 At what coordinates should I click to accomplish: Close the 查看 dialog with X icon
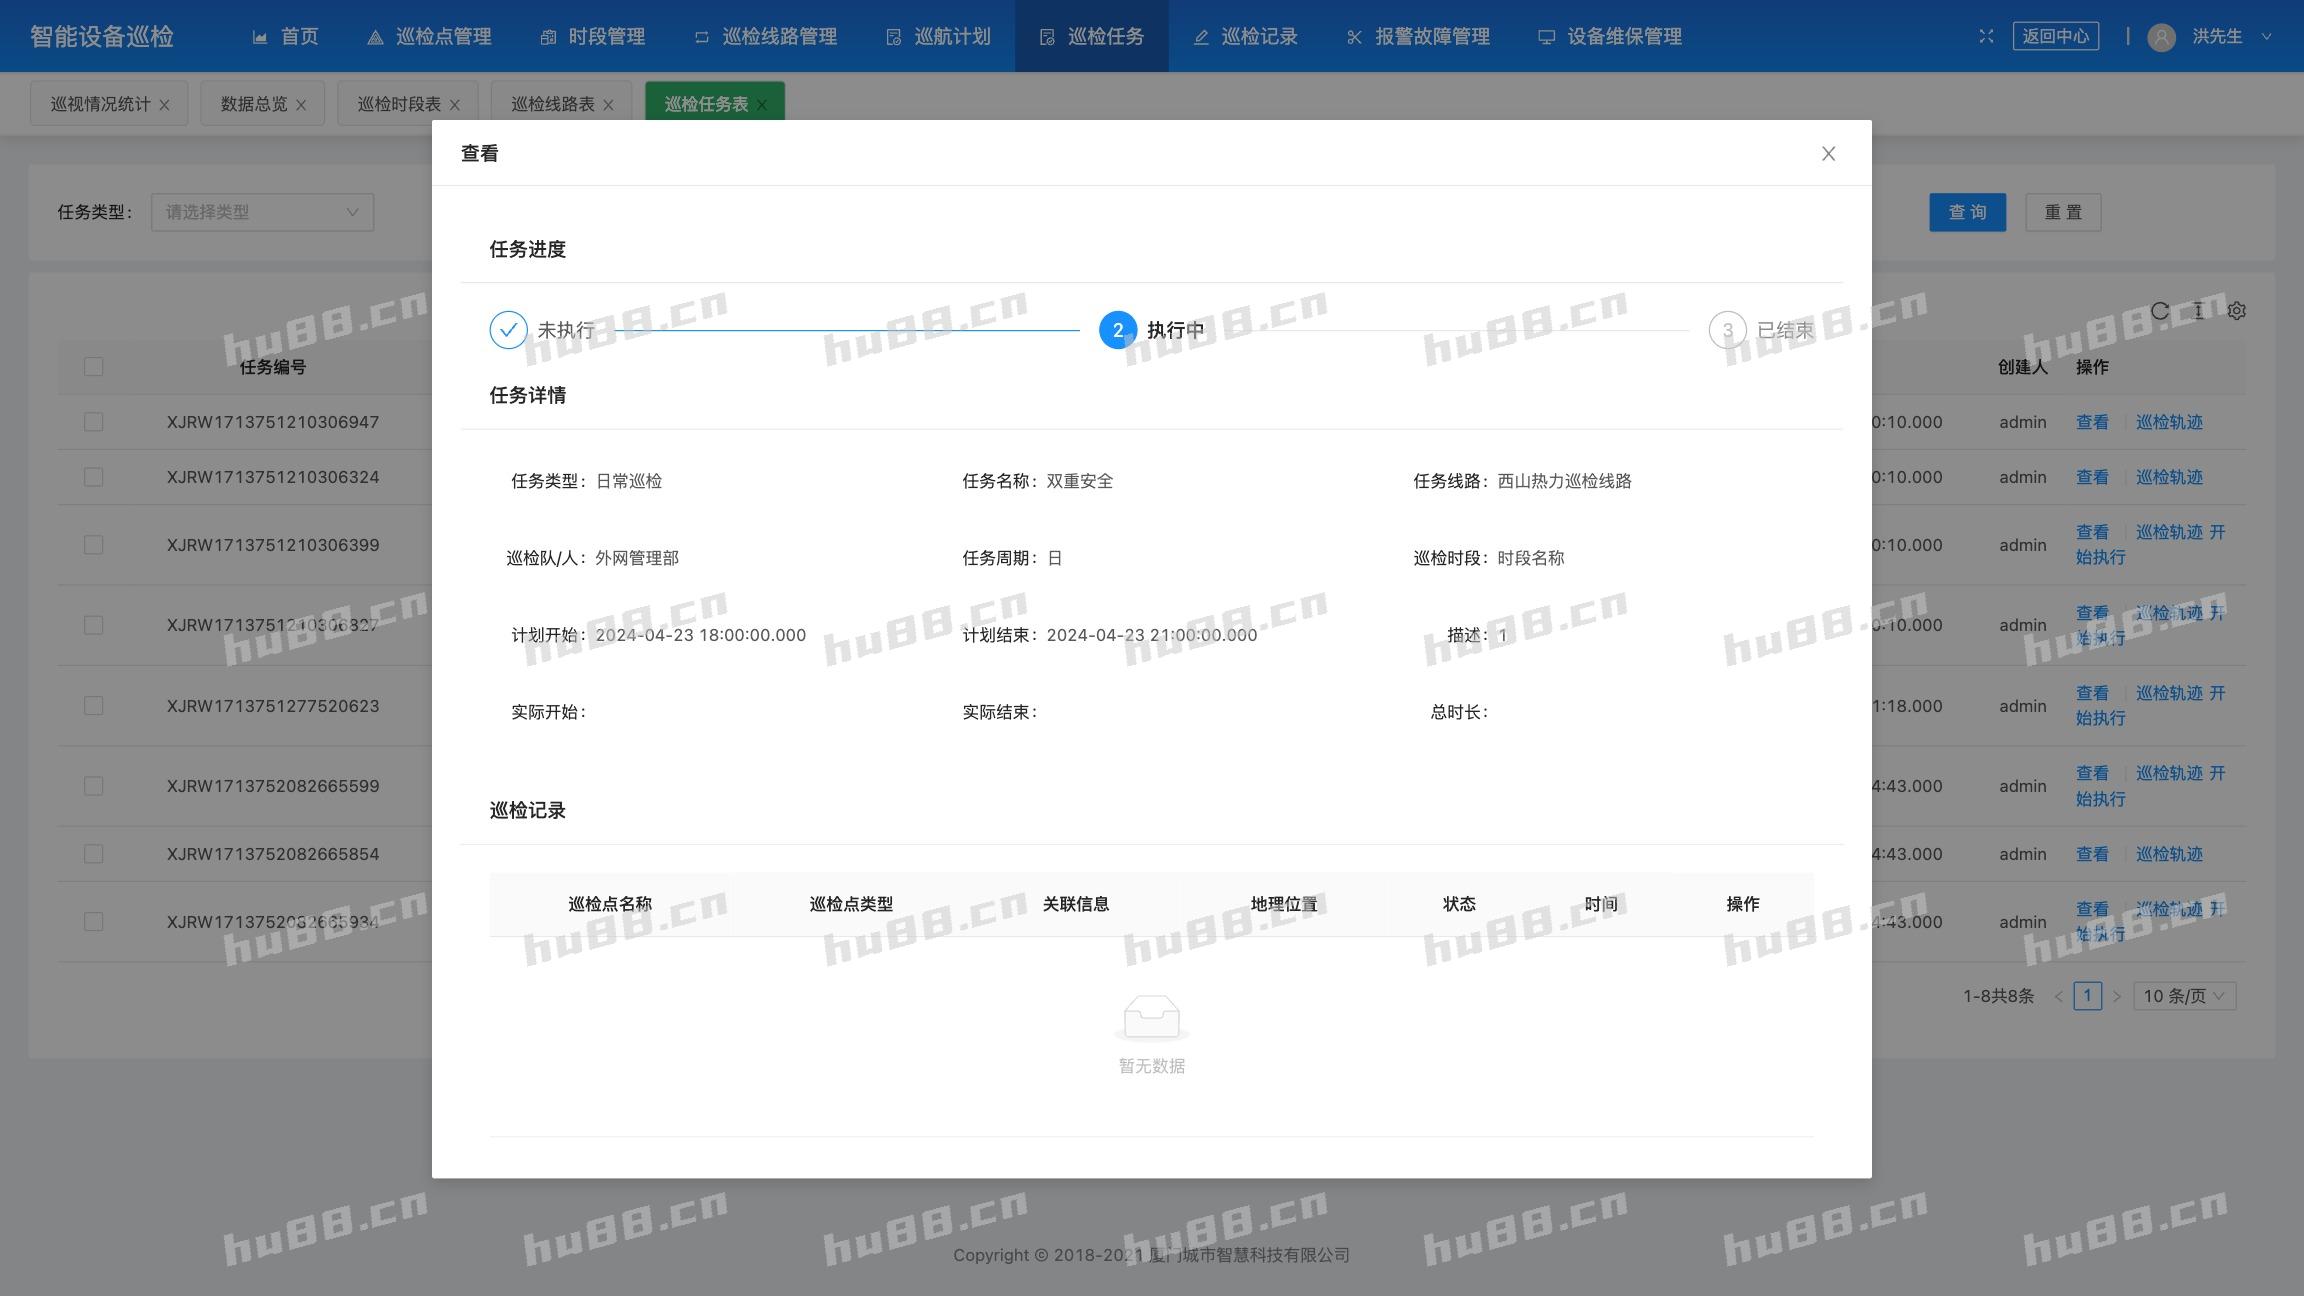coord(1828,154)
